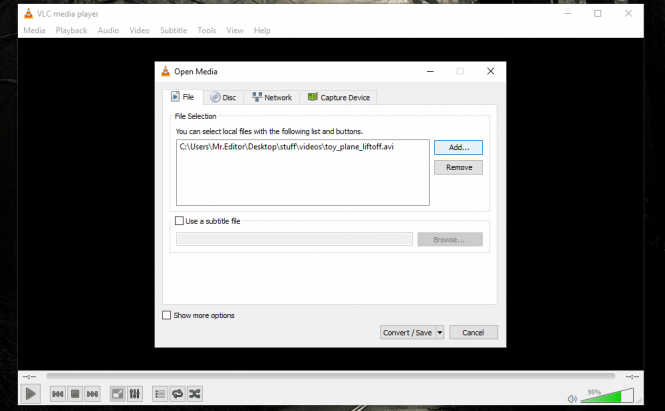The image size is (665, 411).
Task: Open extended settings equalizer icon
Action: (x=135, y=394)
